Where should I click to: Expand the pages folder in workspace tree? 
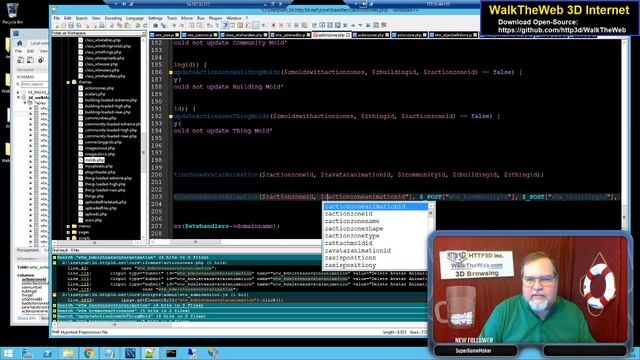[68, 232]
